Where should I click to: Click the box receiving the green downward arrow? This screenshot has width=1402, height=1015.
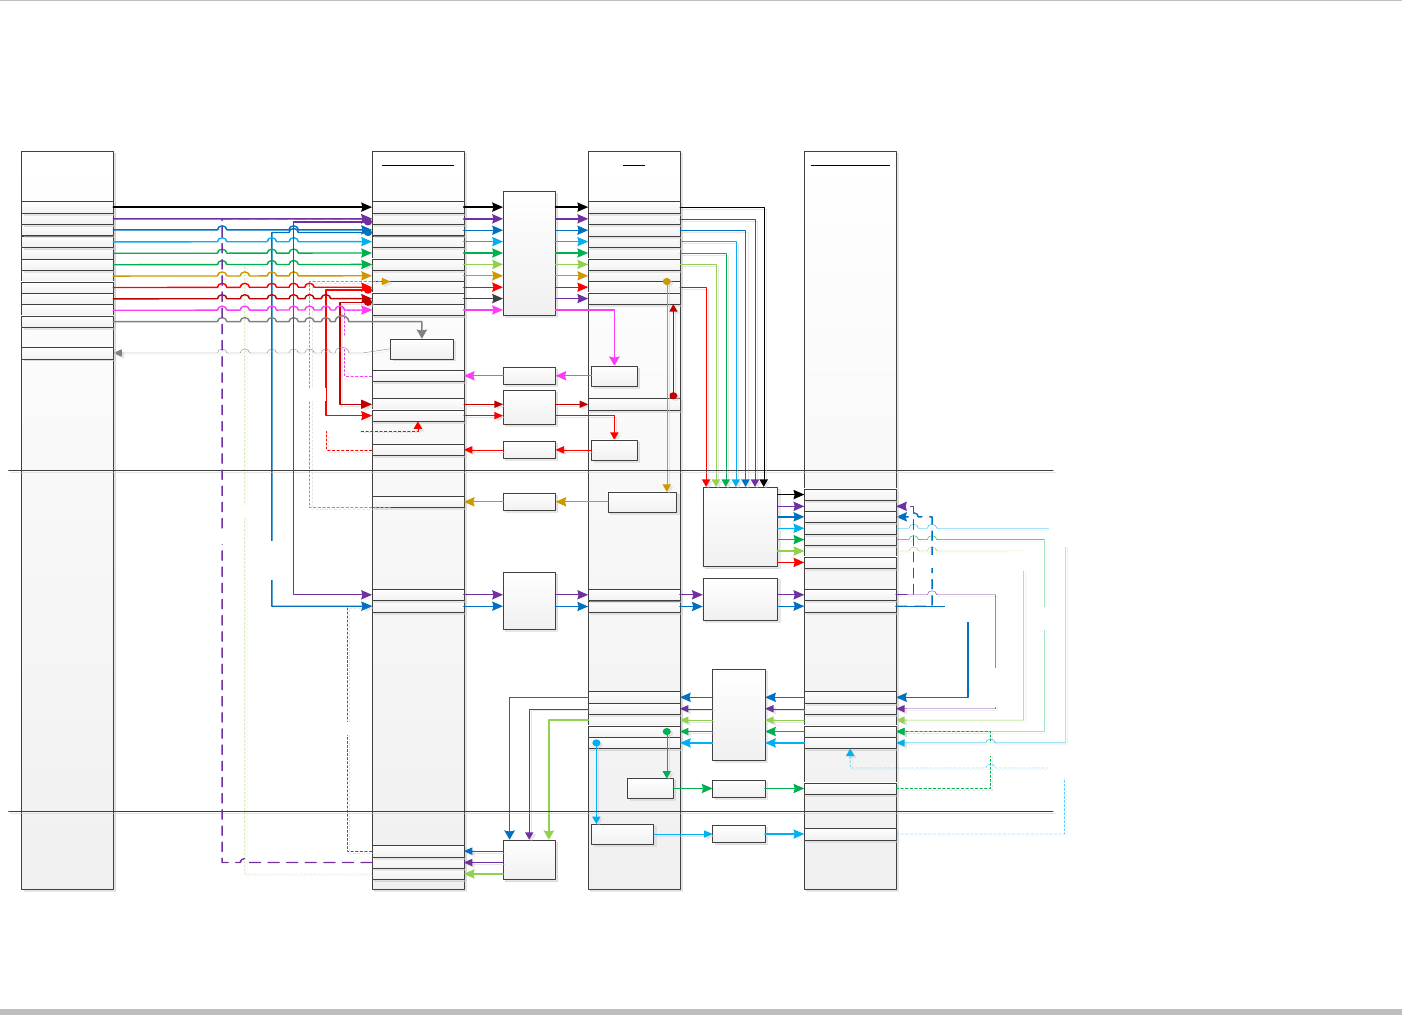click(x=650, y=788)
